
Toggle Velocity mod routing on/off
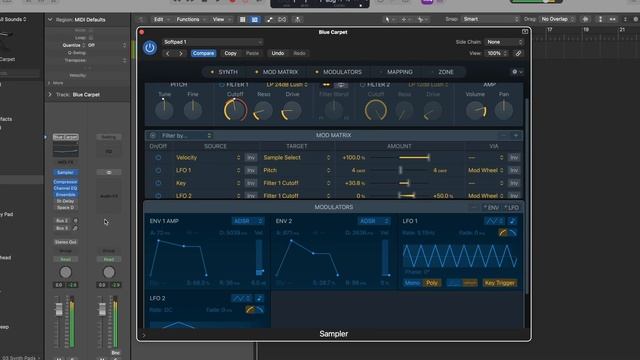click(158, 158)
